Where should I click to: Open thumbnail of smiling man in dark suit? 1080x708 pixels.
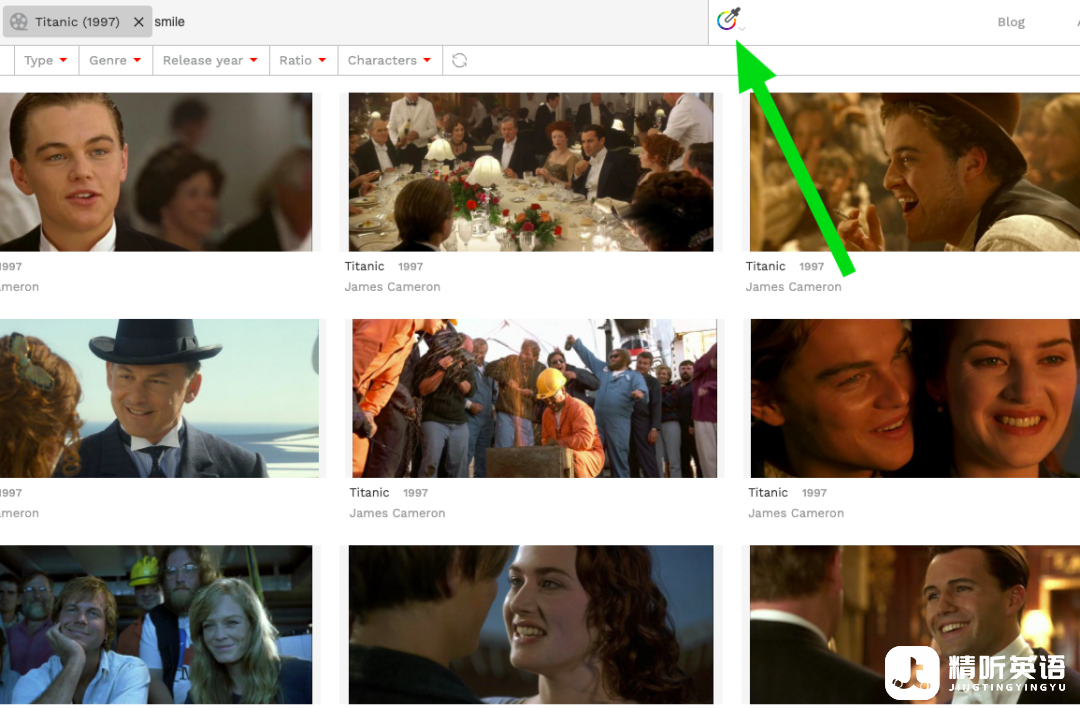click(915, 625)
